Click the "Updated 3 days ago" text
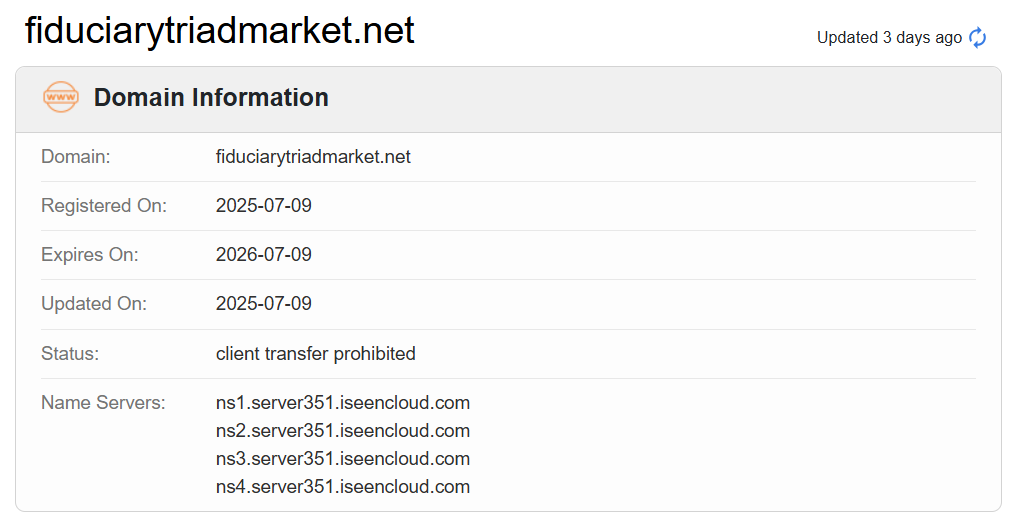 [x=889, y=38]
